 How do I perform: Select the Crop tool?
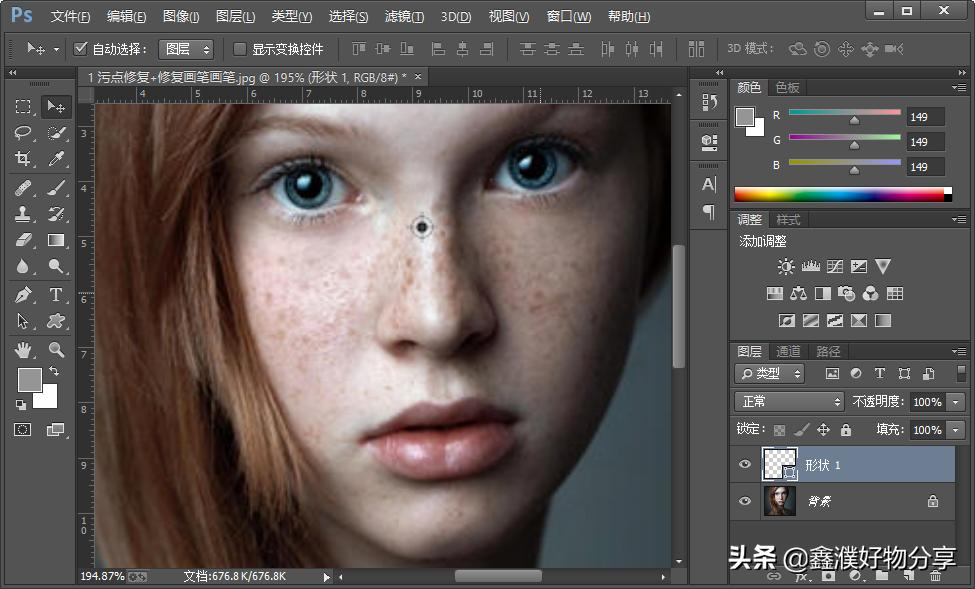tap(23, 159)
